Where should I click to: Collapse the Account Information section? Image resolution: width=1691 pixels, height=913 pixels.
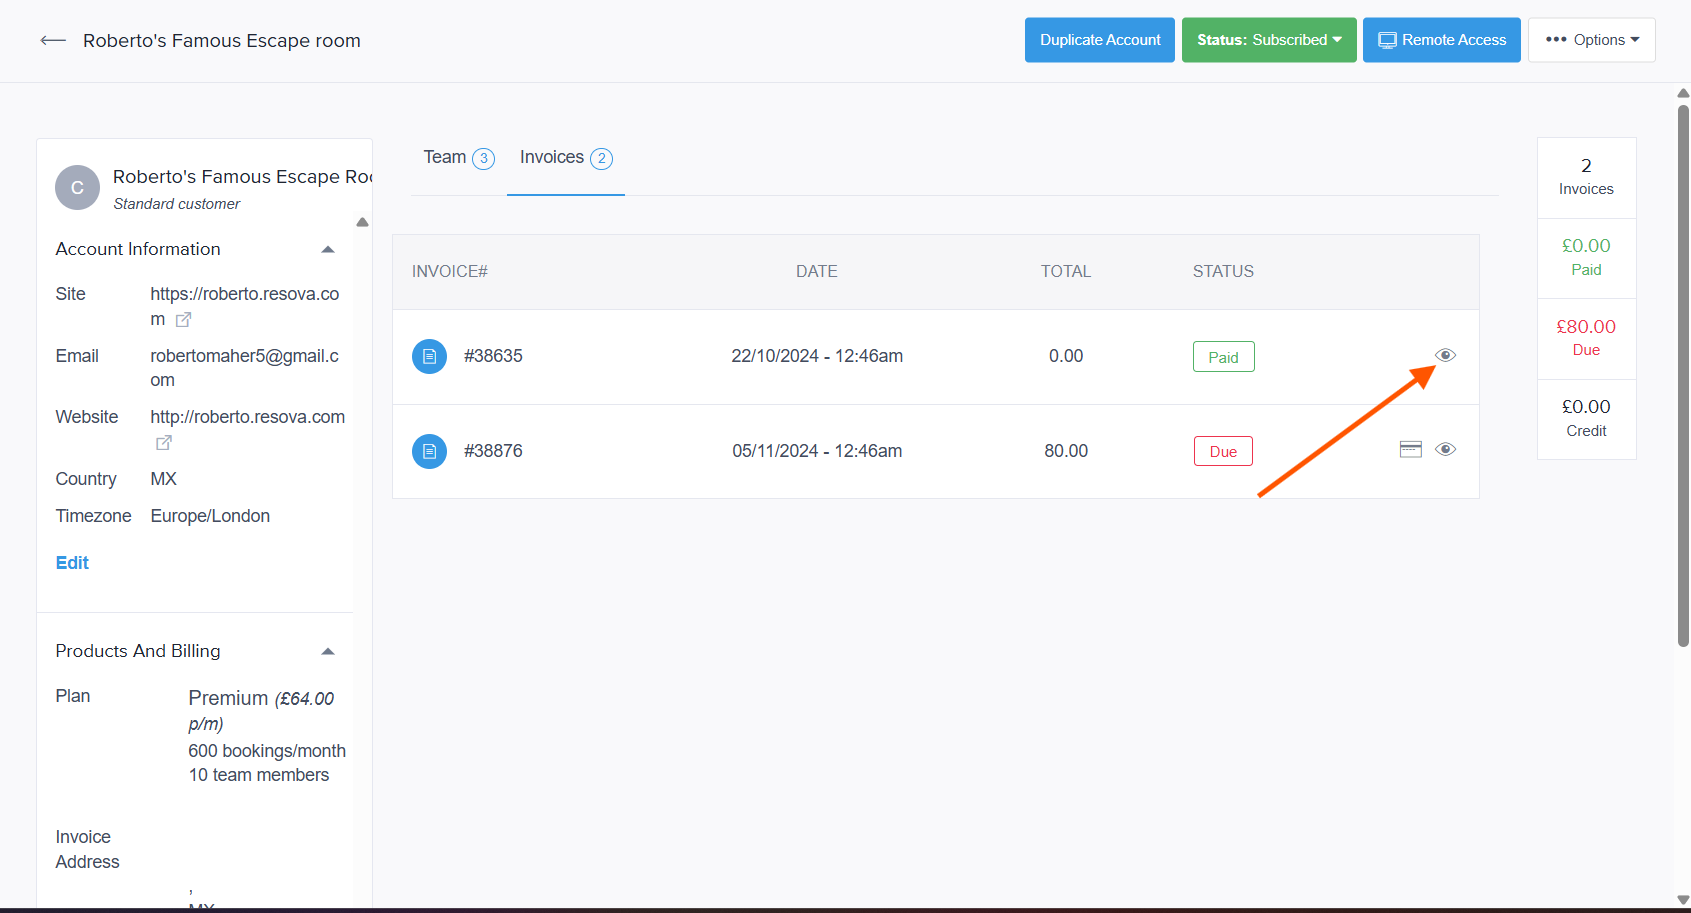[x=327, y=249]
